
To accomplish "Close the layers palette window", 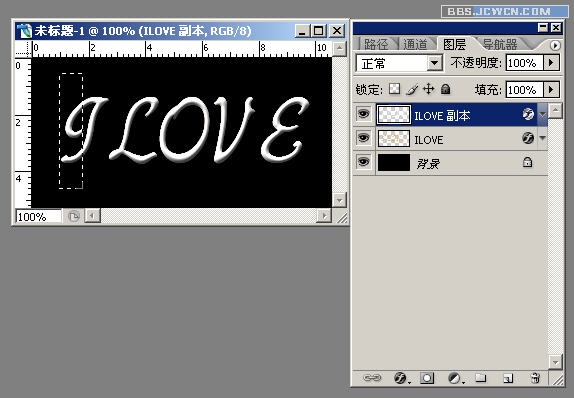I will [556, 27].
